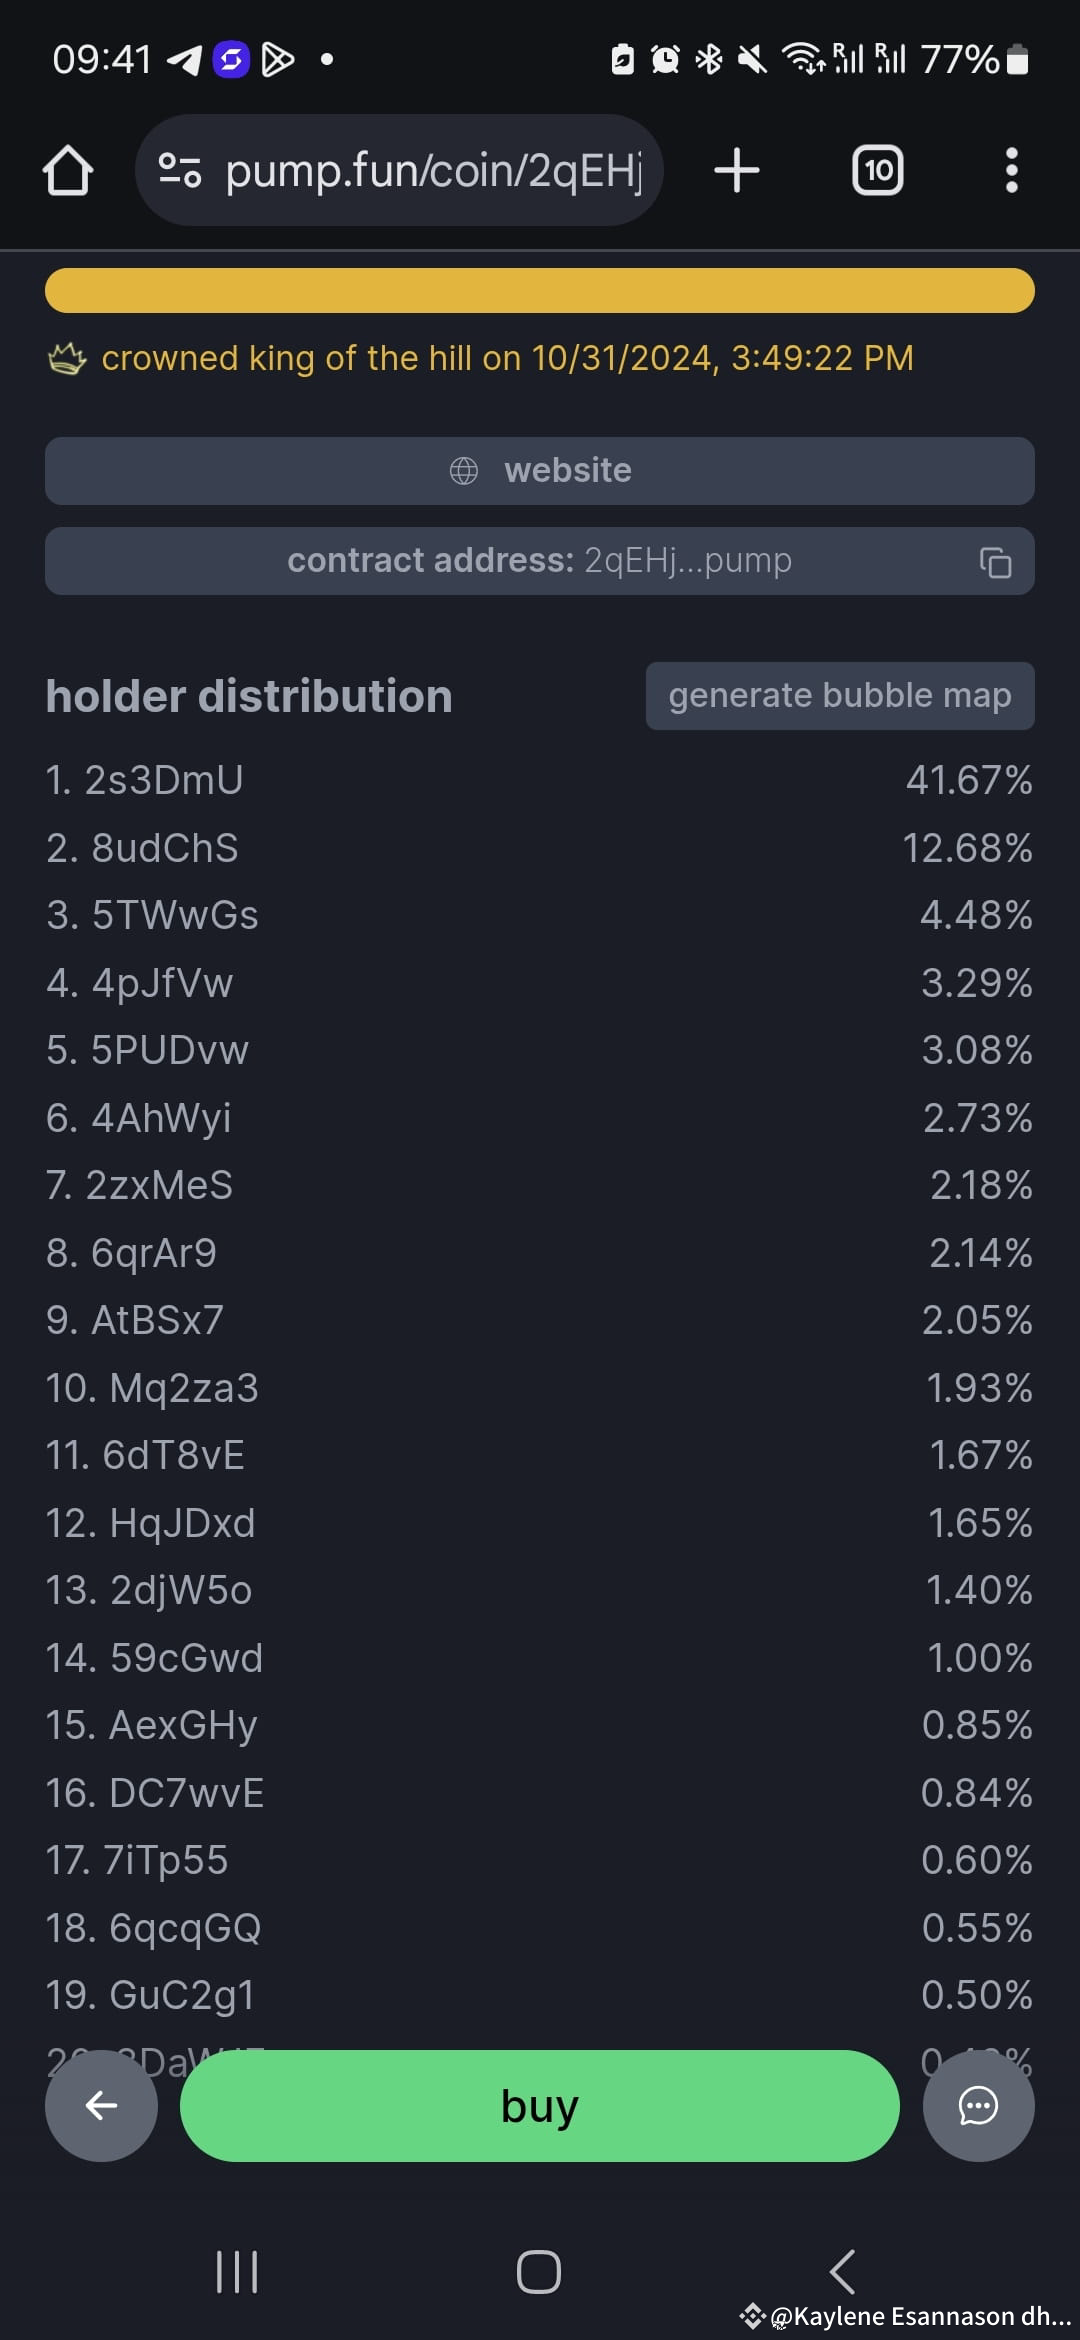
Task: Open the tab switcher showing 10 tabs
Action: (x=878, y=170)
